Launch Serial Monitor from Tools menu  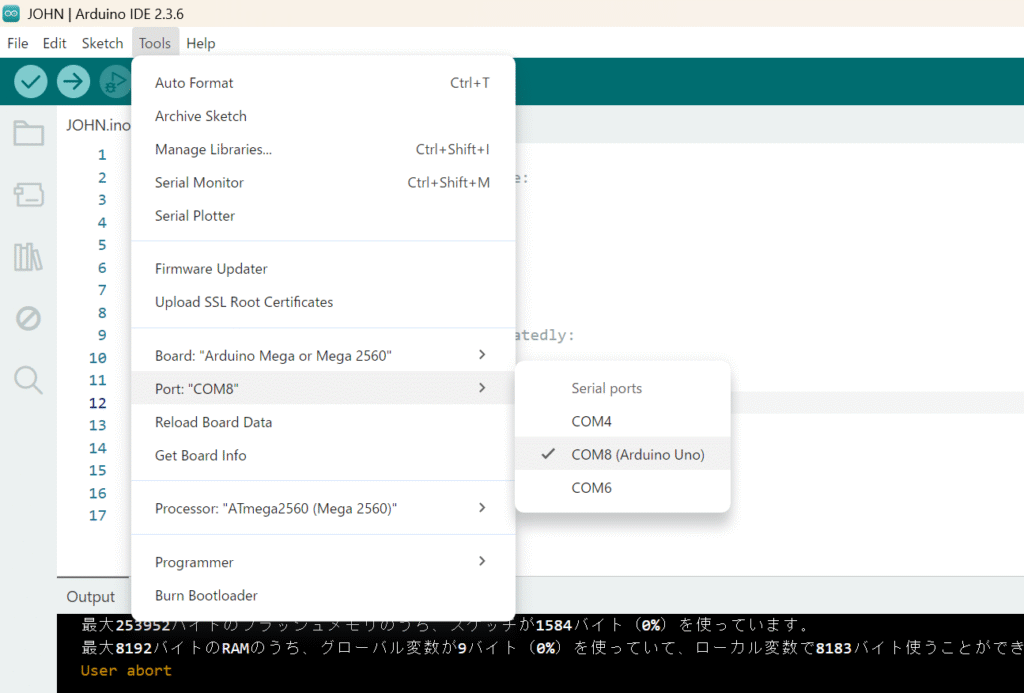click(323, 183)
